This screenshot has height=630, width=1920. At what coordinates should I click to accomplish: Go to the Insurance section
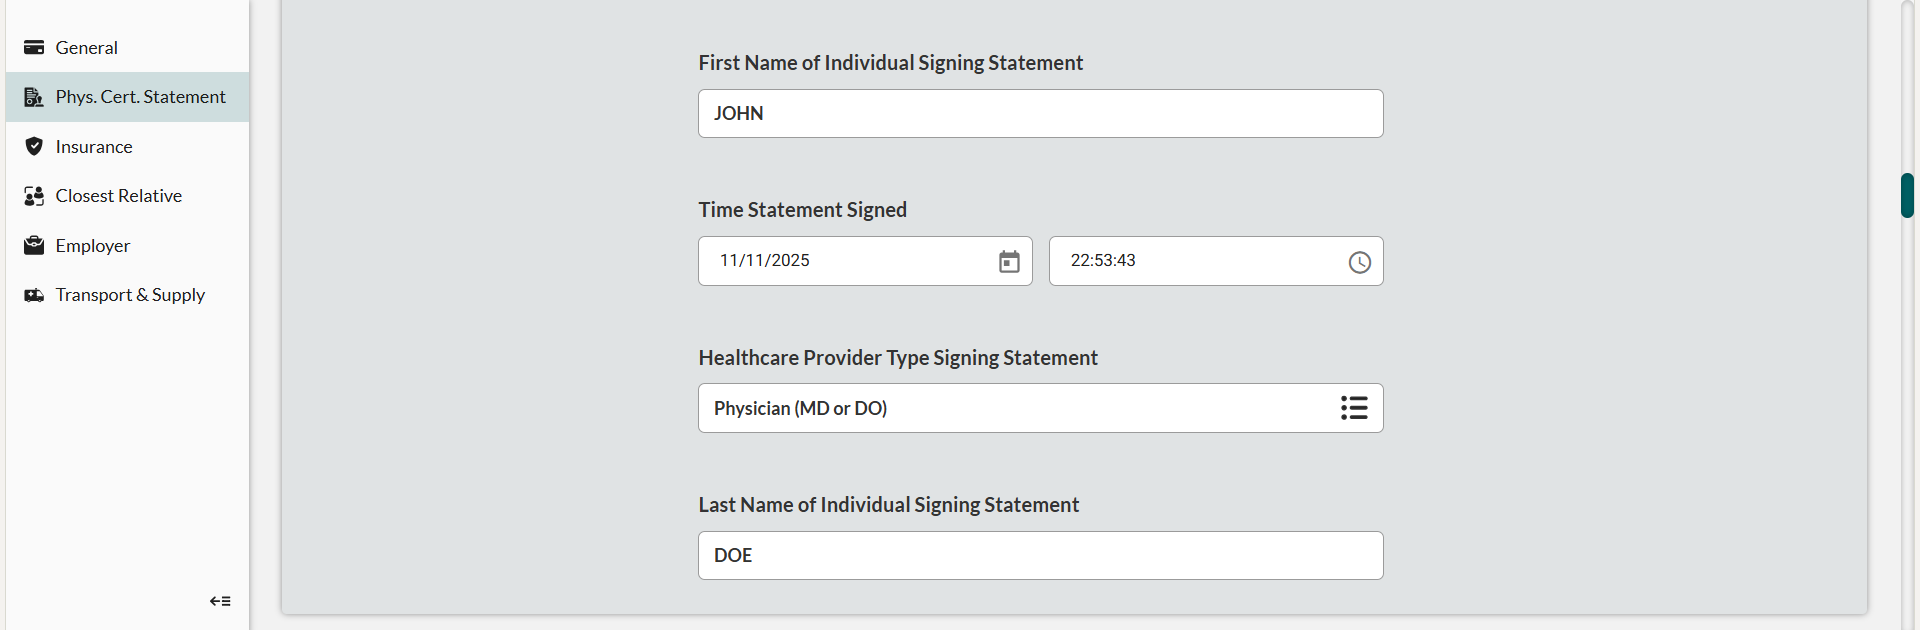click(x=94, y=147)
